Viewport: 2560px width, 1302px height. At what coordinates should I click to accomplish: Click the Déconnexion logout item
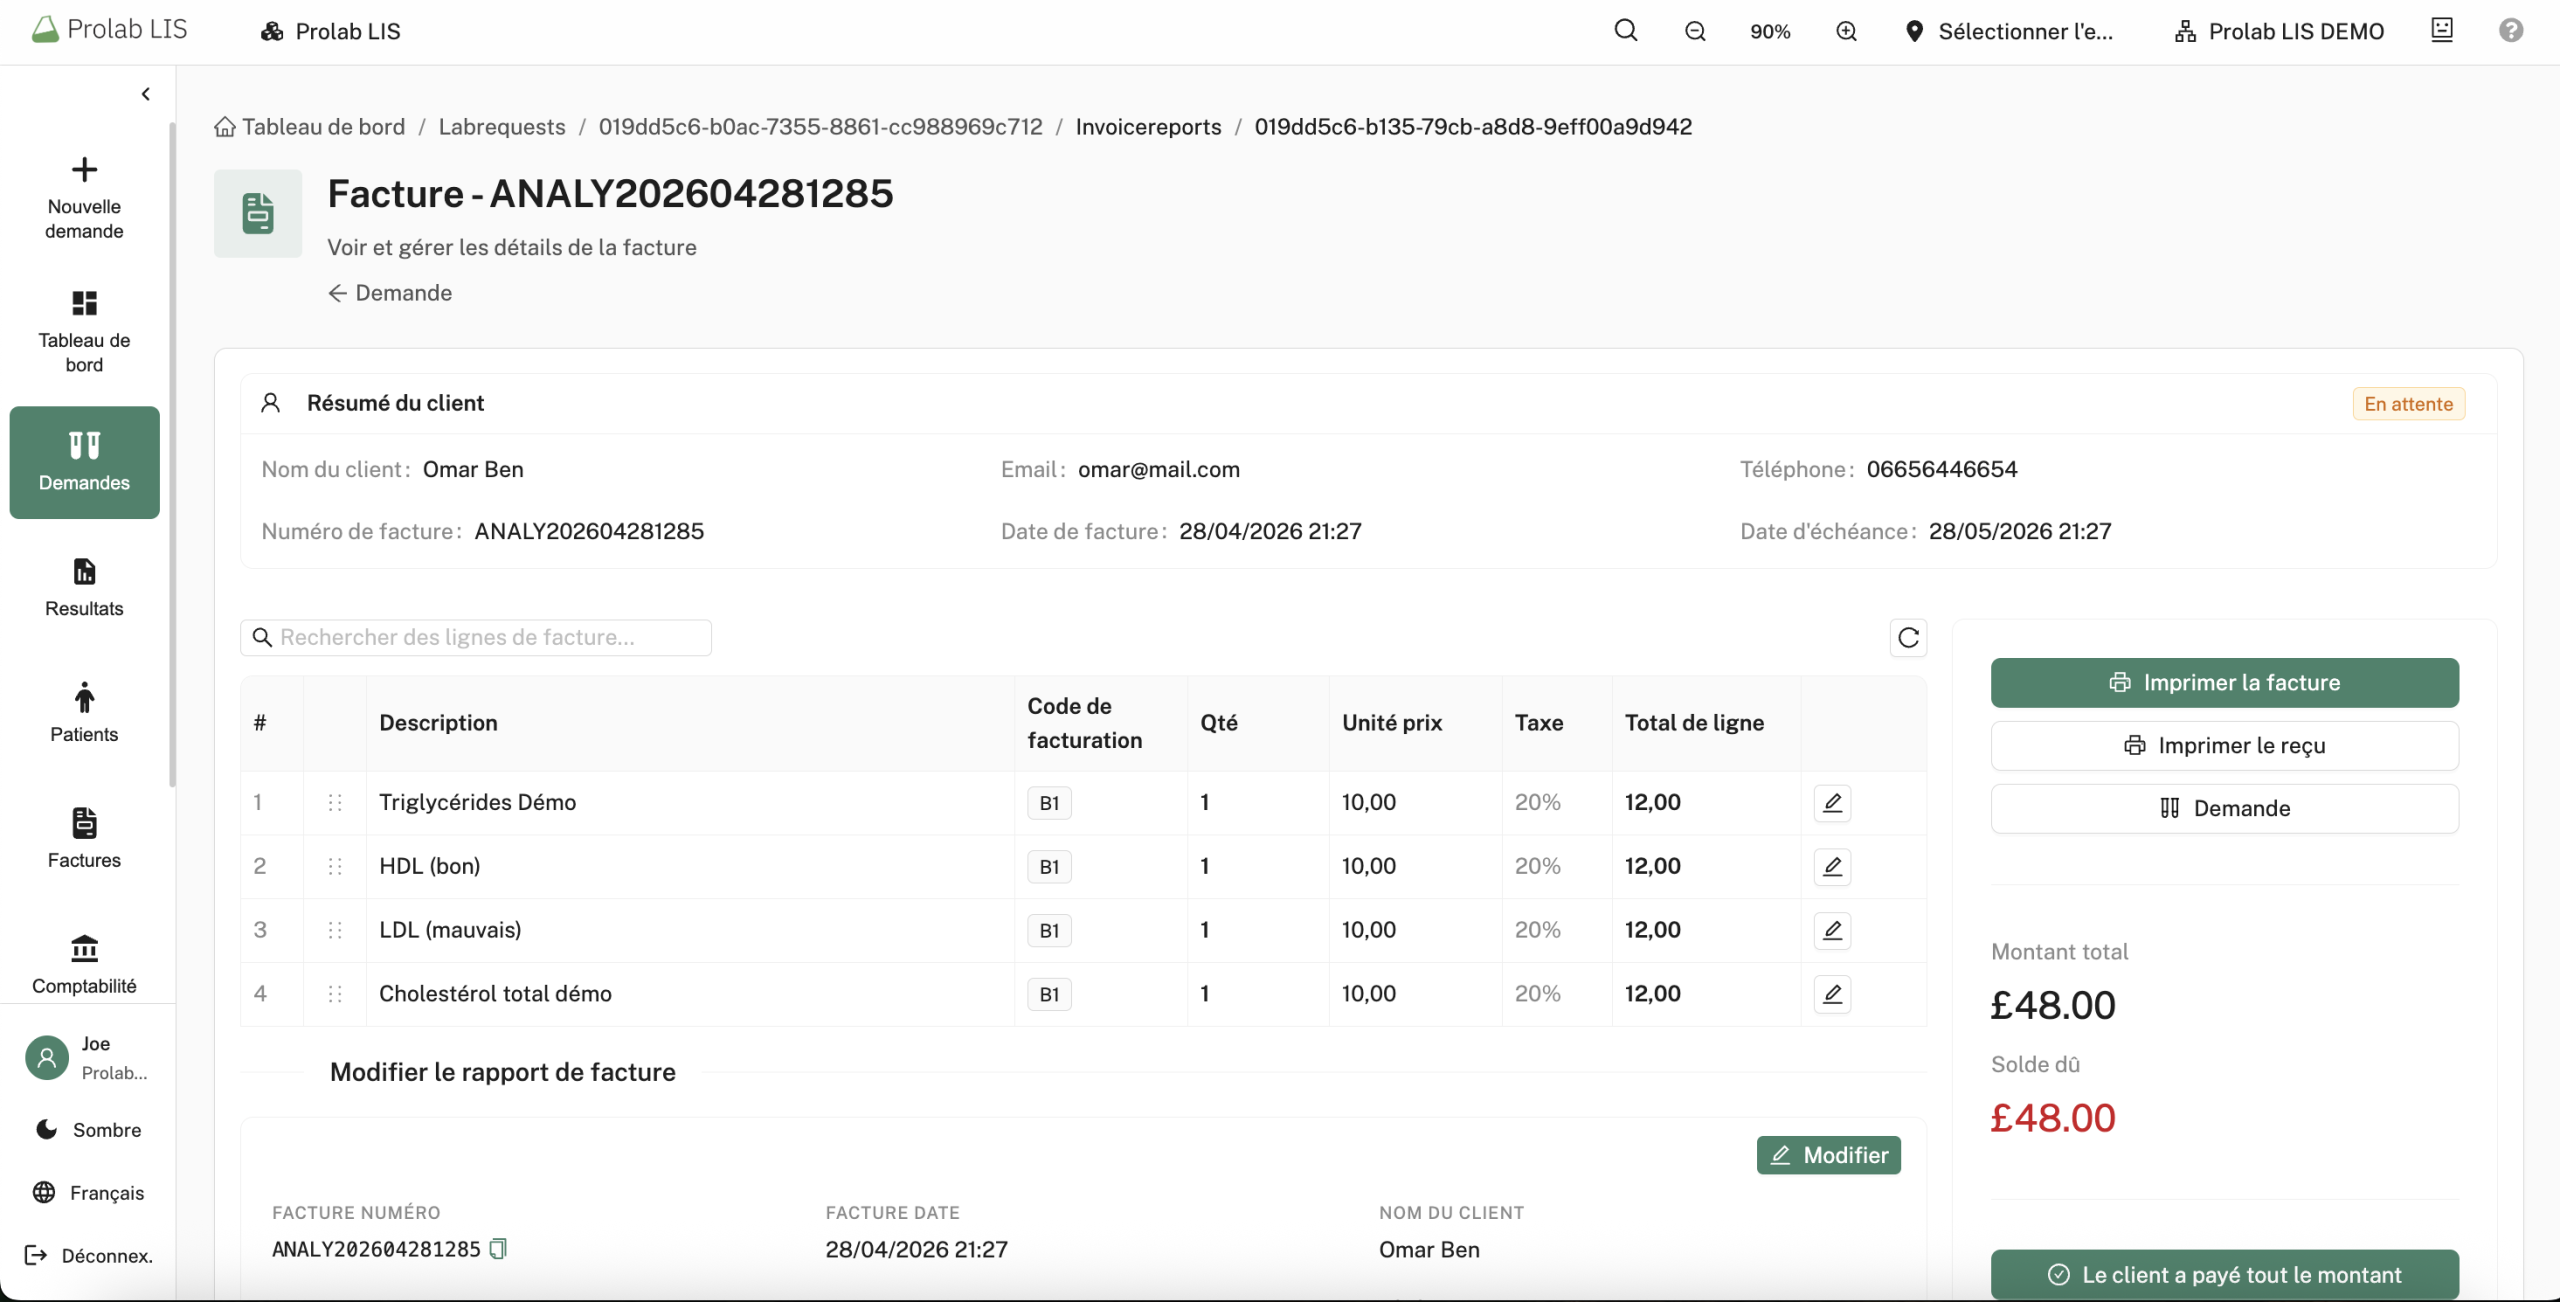point(88,1255)
